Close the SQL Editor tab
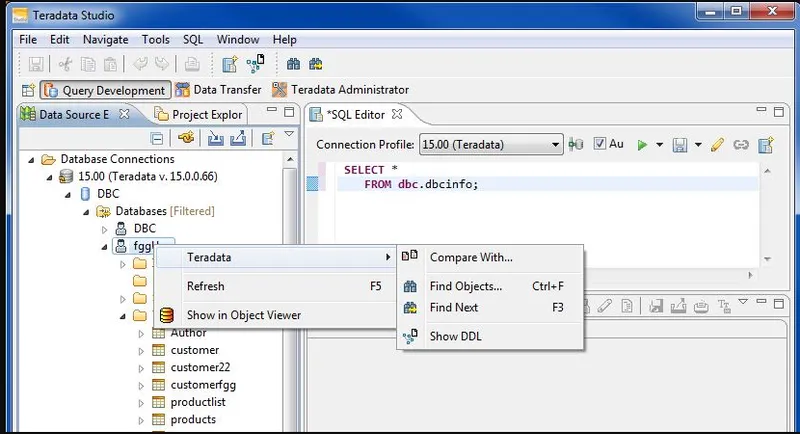This screenshot has width=800, height=434. (397, 114)
